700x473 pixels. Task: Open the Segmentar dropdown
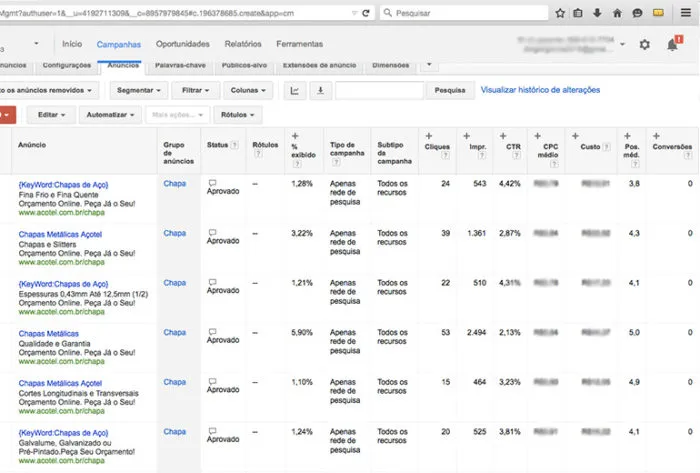click(138, 91)
